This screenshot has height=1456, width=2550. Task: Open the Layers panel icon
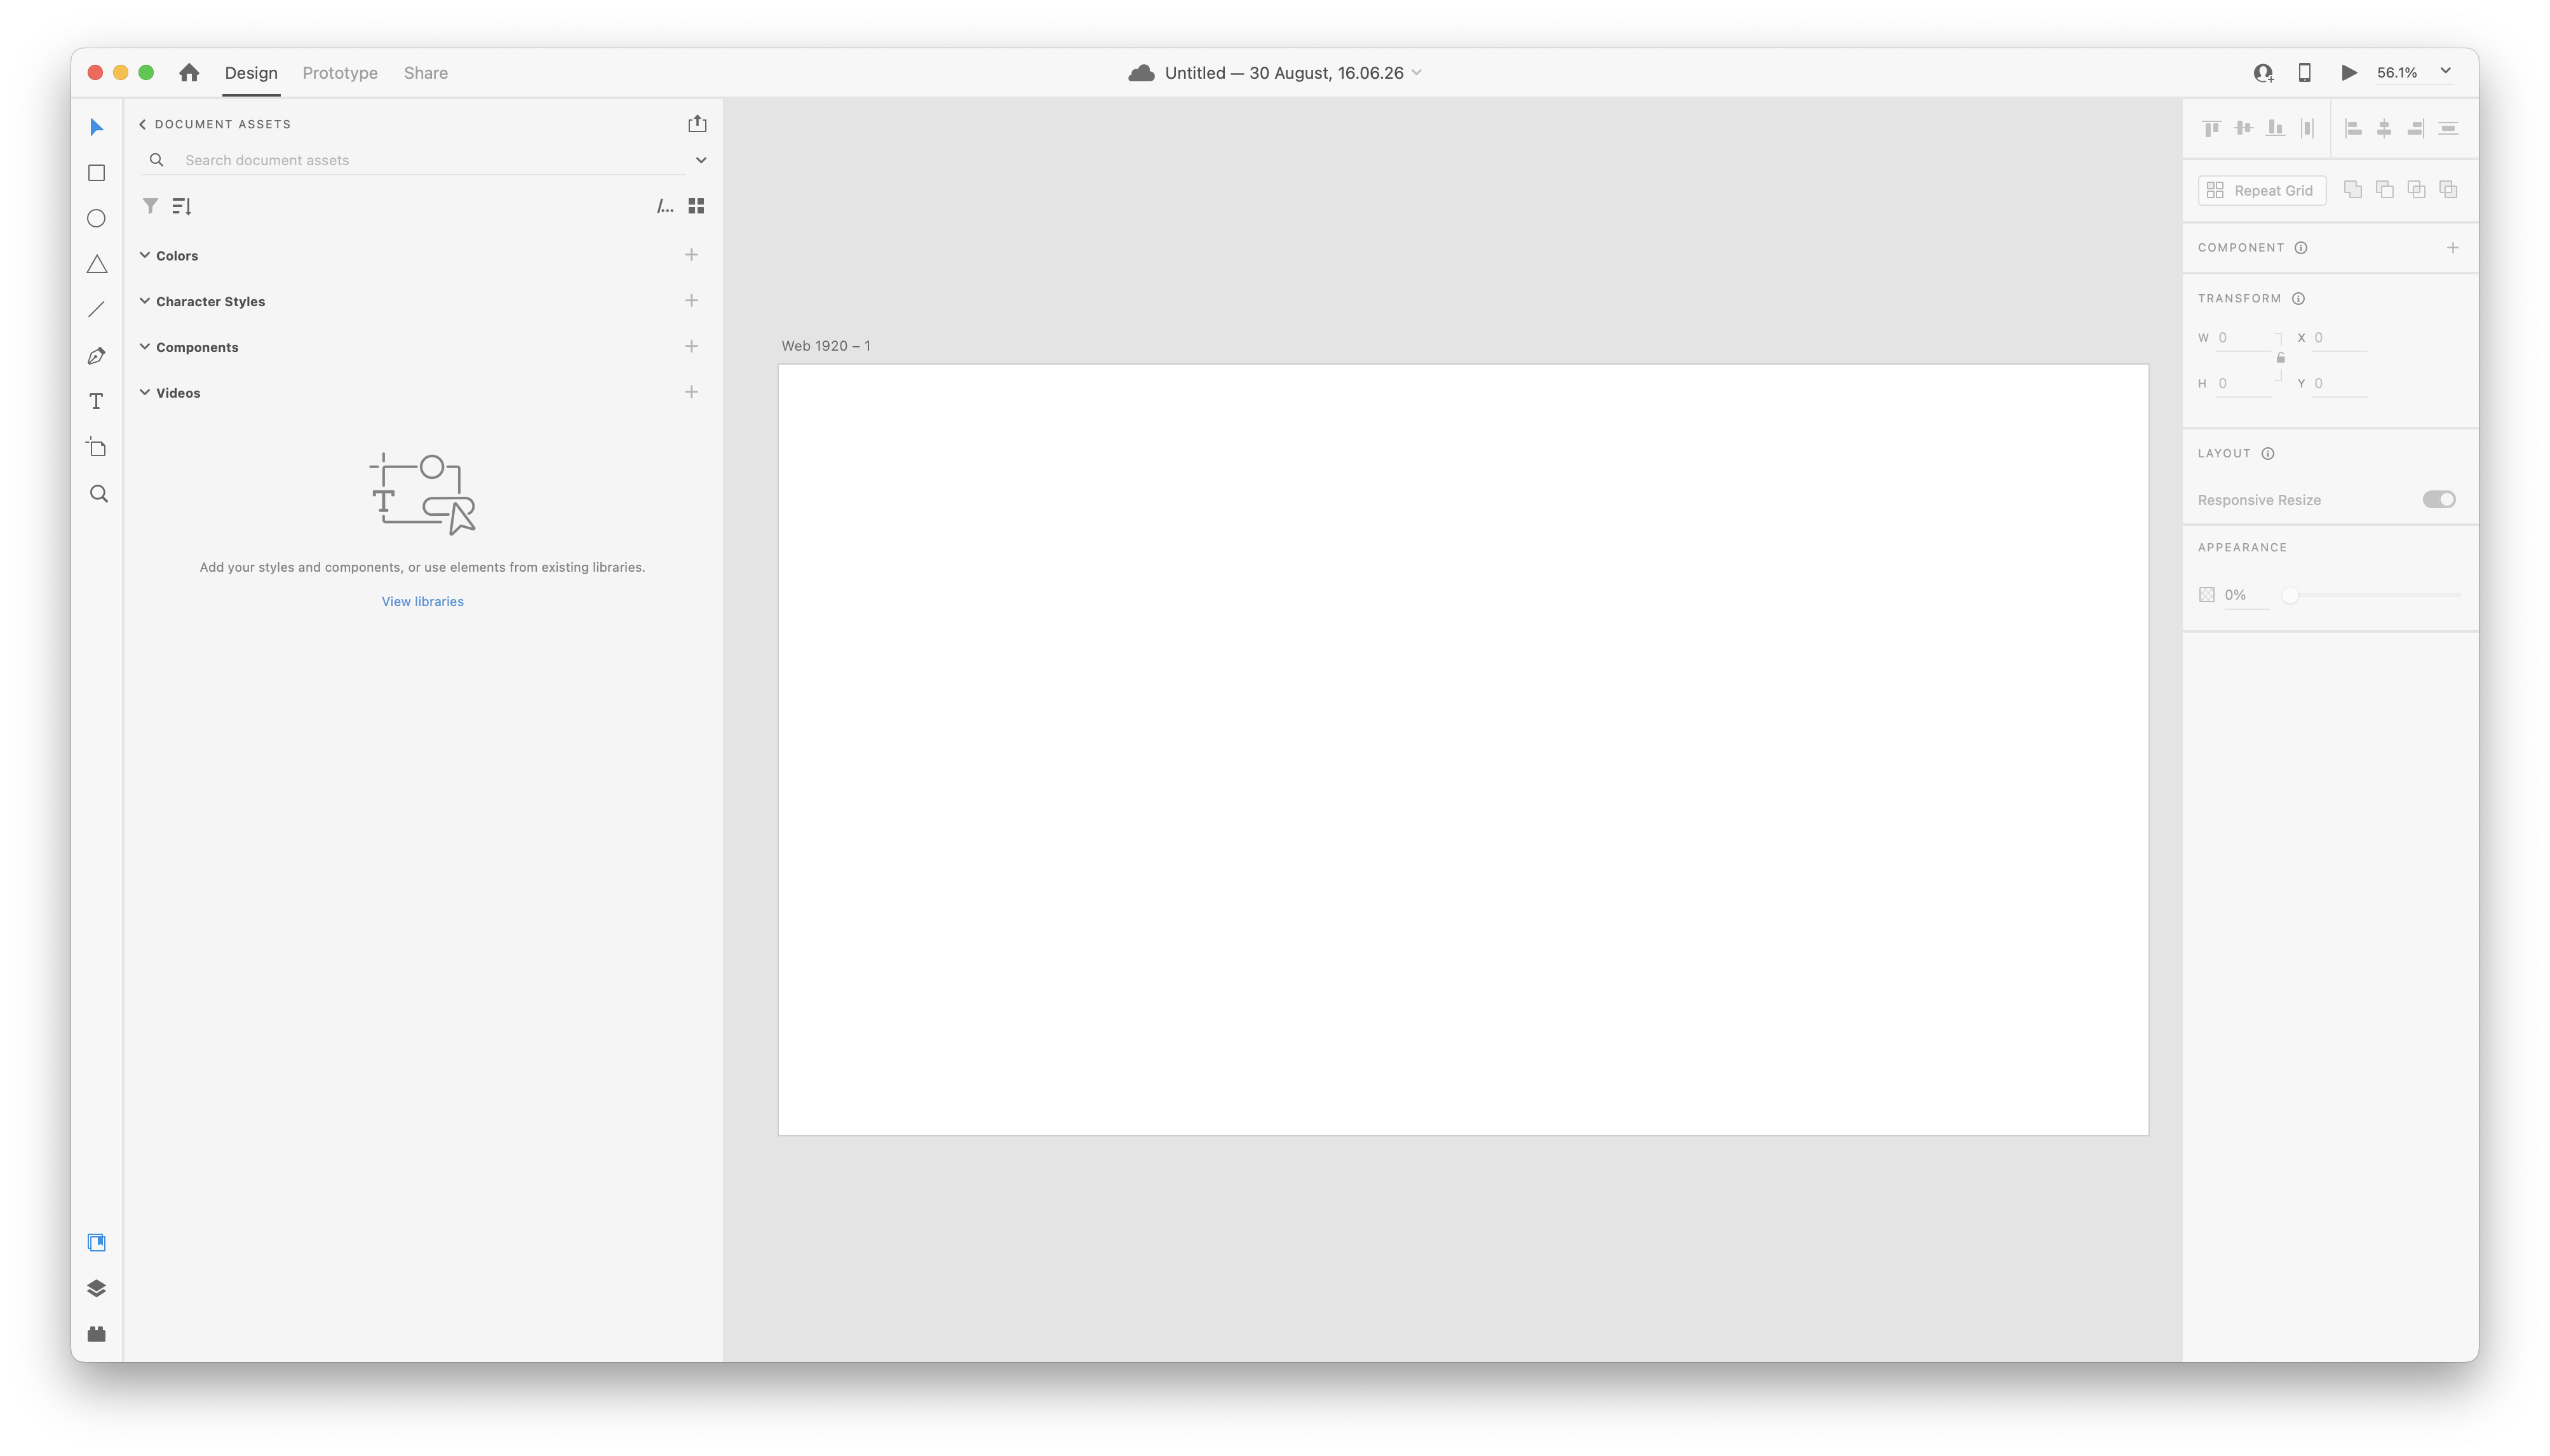[x=96, y=1288]
